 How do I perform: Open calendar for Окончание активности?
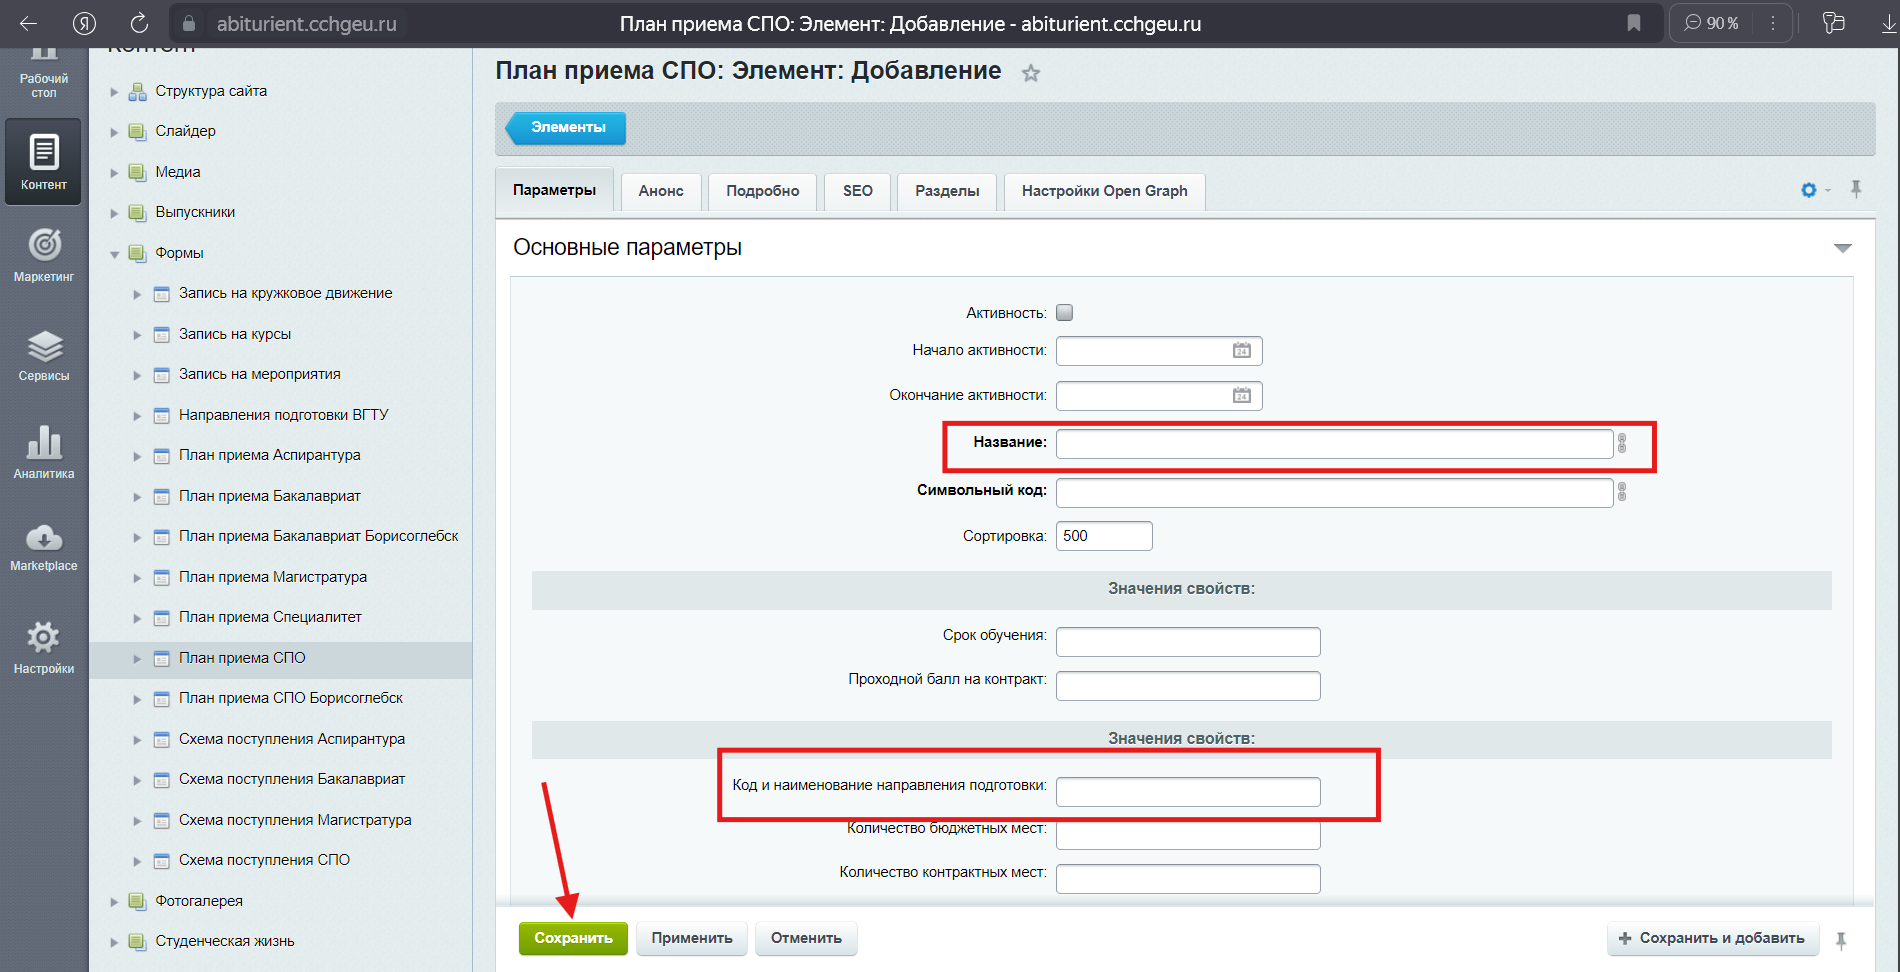(x=1241, y=396)
